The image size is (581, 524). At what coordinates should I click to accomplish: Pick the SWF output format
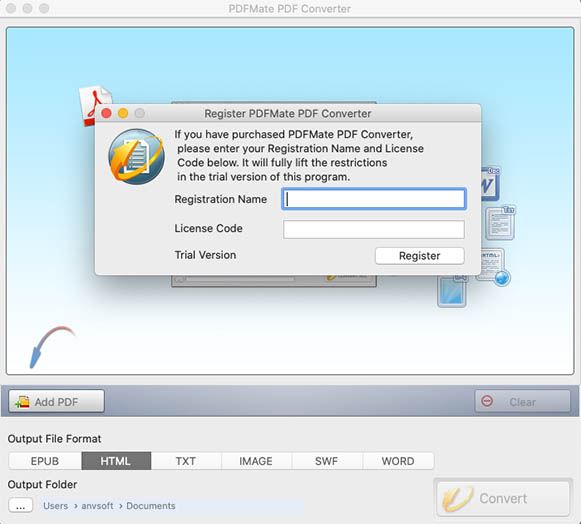pos(327,461)
